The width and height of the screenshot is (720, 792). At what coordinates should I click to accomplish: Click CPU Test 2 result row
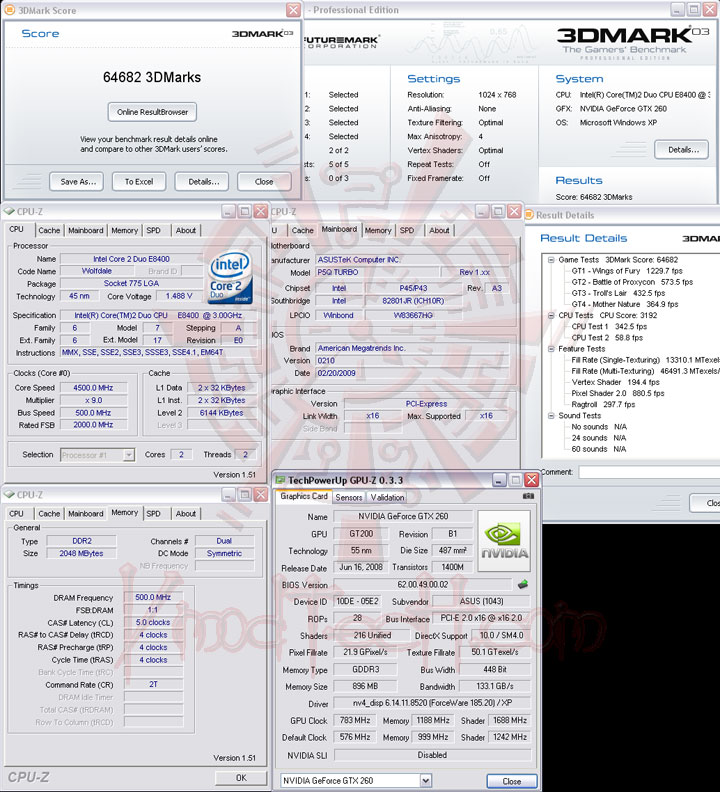pyautogui.click(x=607, y=337)
